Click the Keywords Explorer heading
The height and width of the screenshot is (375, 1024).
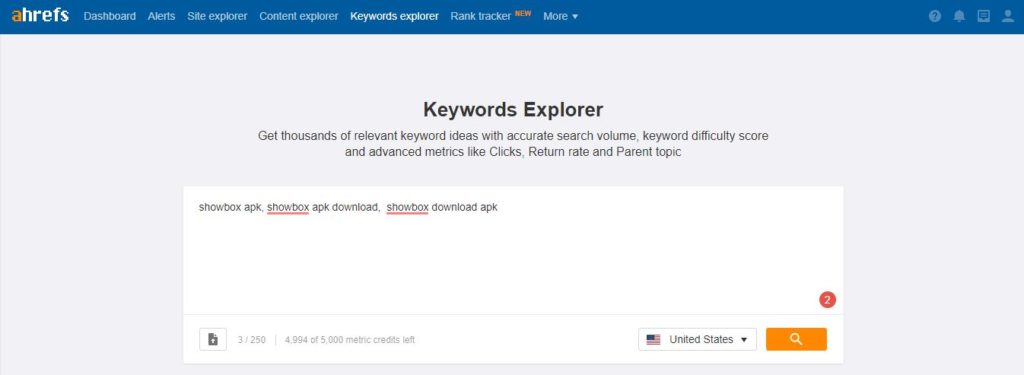click(513, 109)
